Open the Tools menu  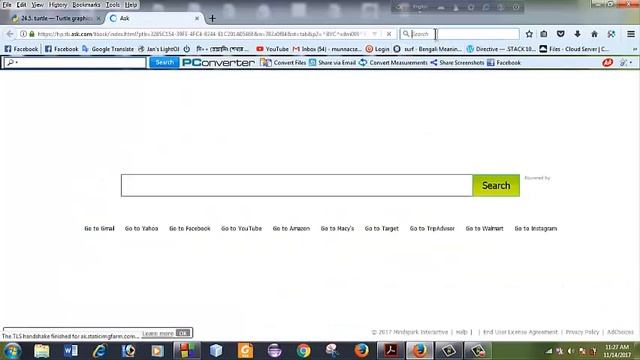click(x=113, y=5)
